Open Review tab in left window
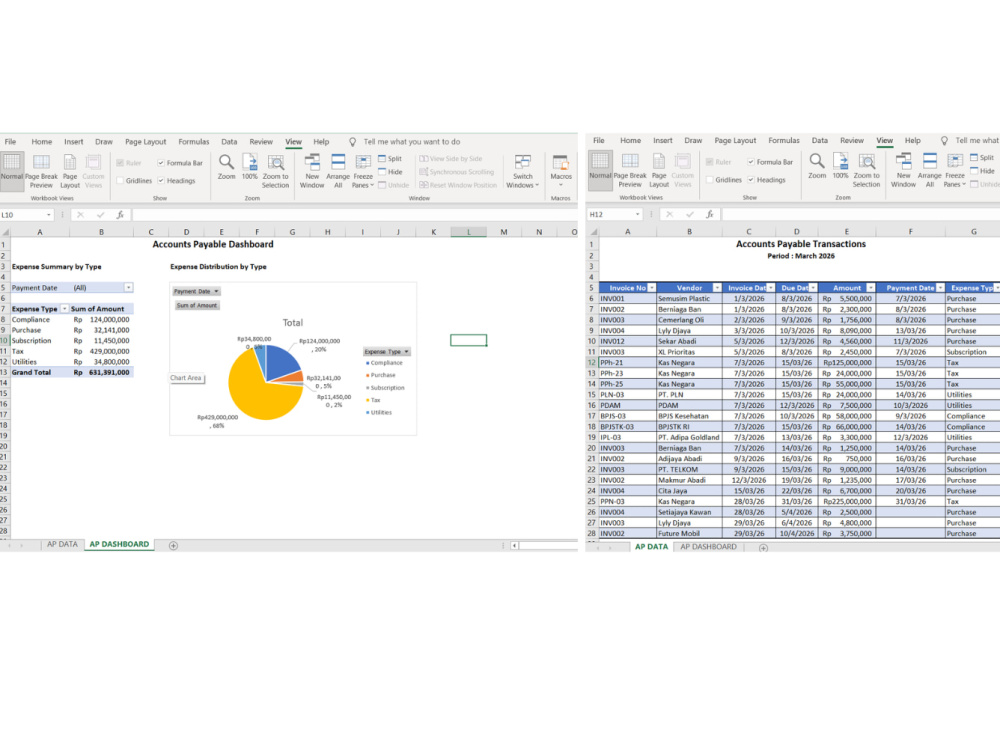The width and height of the screenshot is (1000, 750). (x=261, y=142)
